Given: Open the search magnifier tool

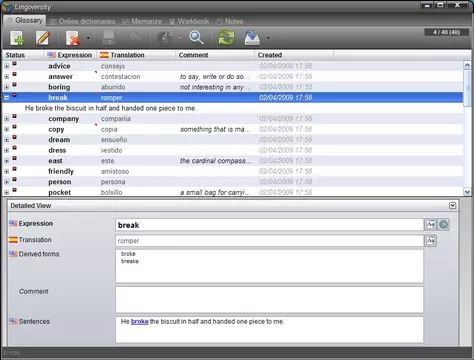Looking at the screenshot, I should (196, 37).
